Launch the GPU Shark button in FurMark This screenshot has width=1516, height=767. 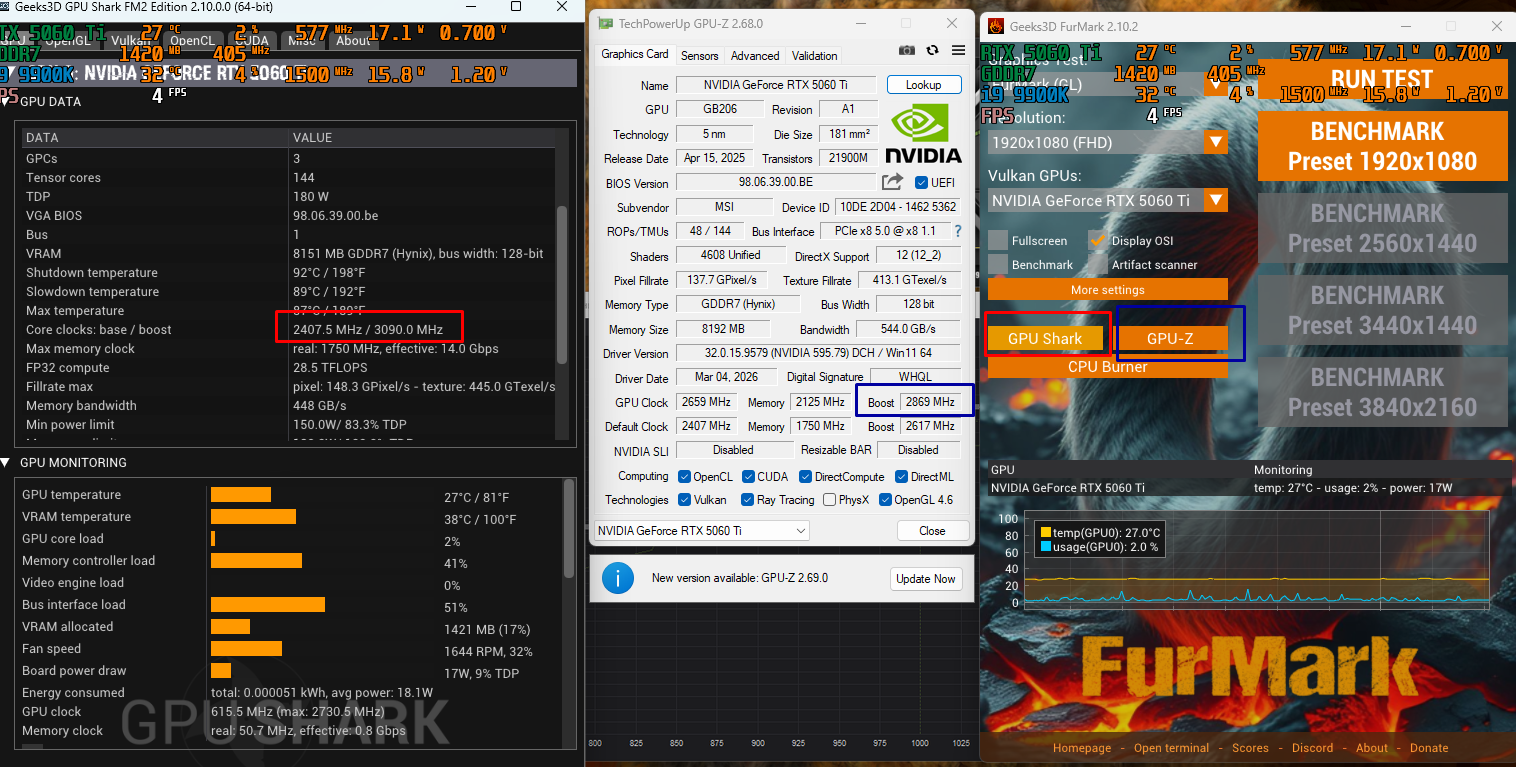tap(1045, 339)
